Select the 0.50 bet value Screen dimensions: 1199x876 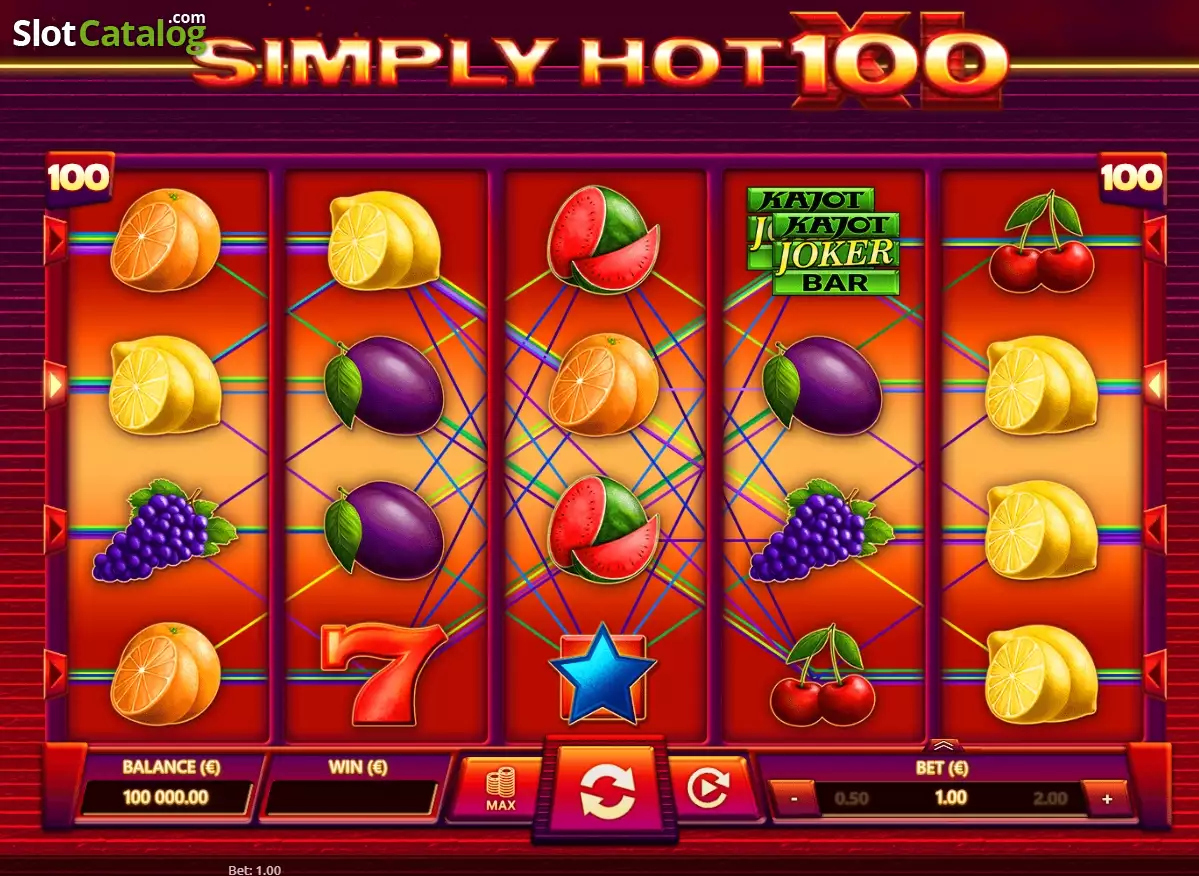point(851,799)
